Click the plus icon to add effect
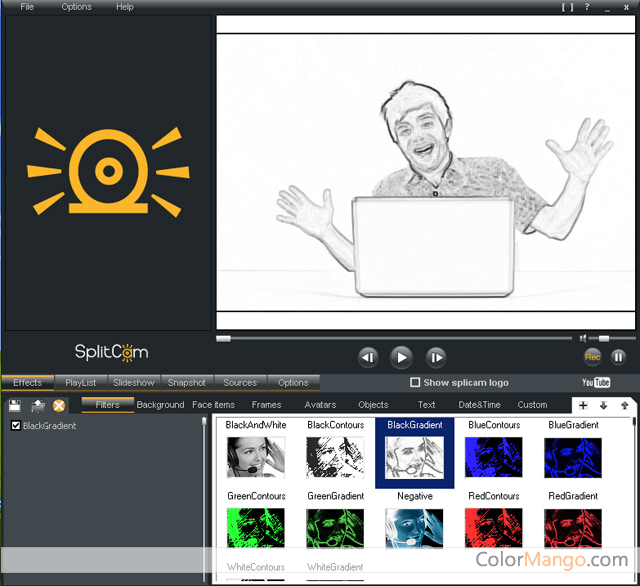The height and width of the screenshot is (586, 640). [x=583, y=405]
